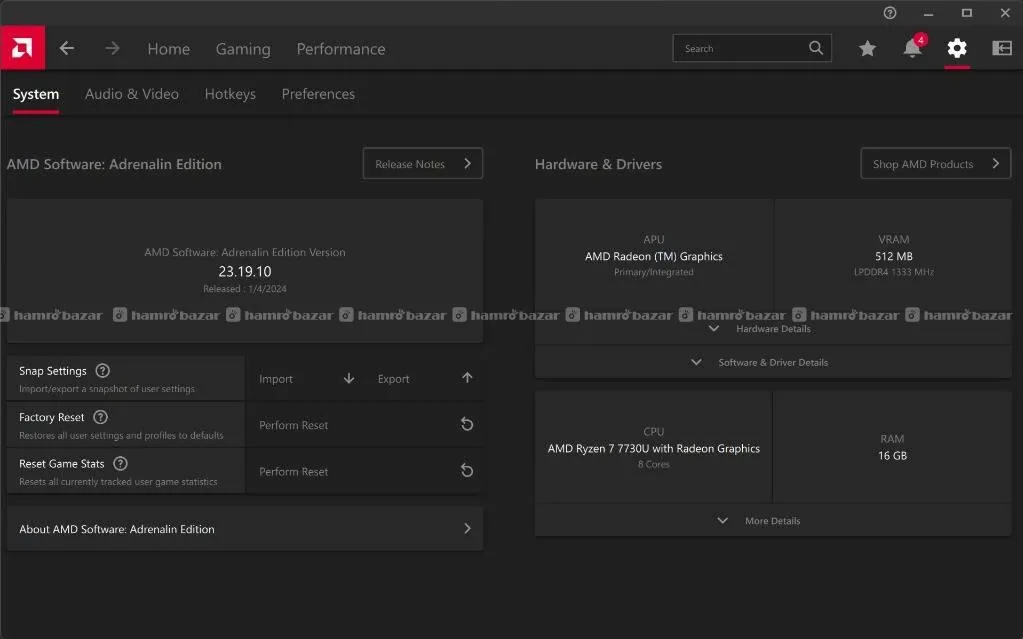Click AMD Radeon (TM) Graphics text
The height and width of the screenshot is (639, 1023).
pyautogui.click(x=654, y=257)
